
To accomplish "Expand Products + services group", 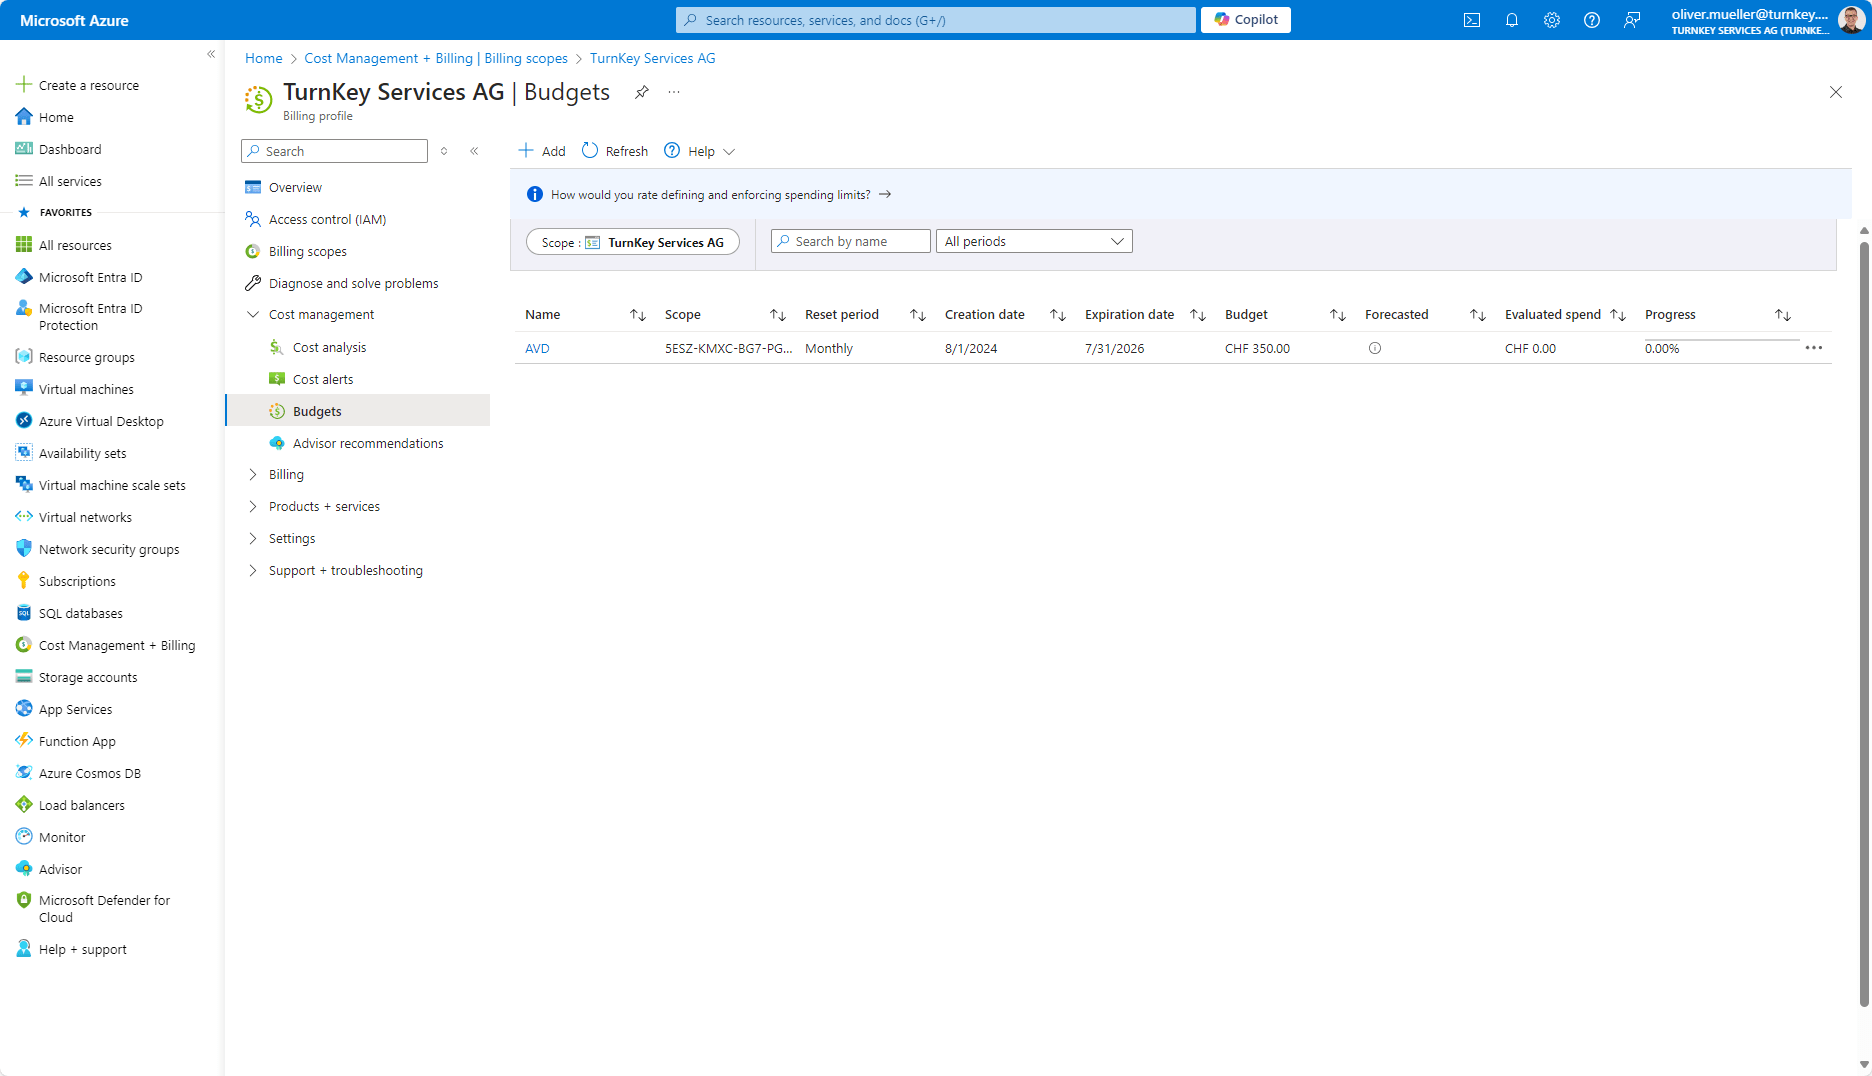I will [x=253, y=506].
